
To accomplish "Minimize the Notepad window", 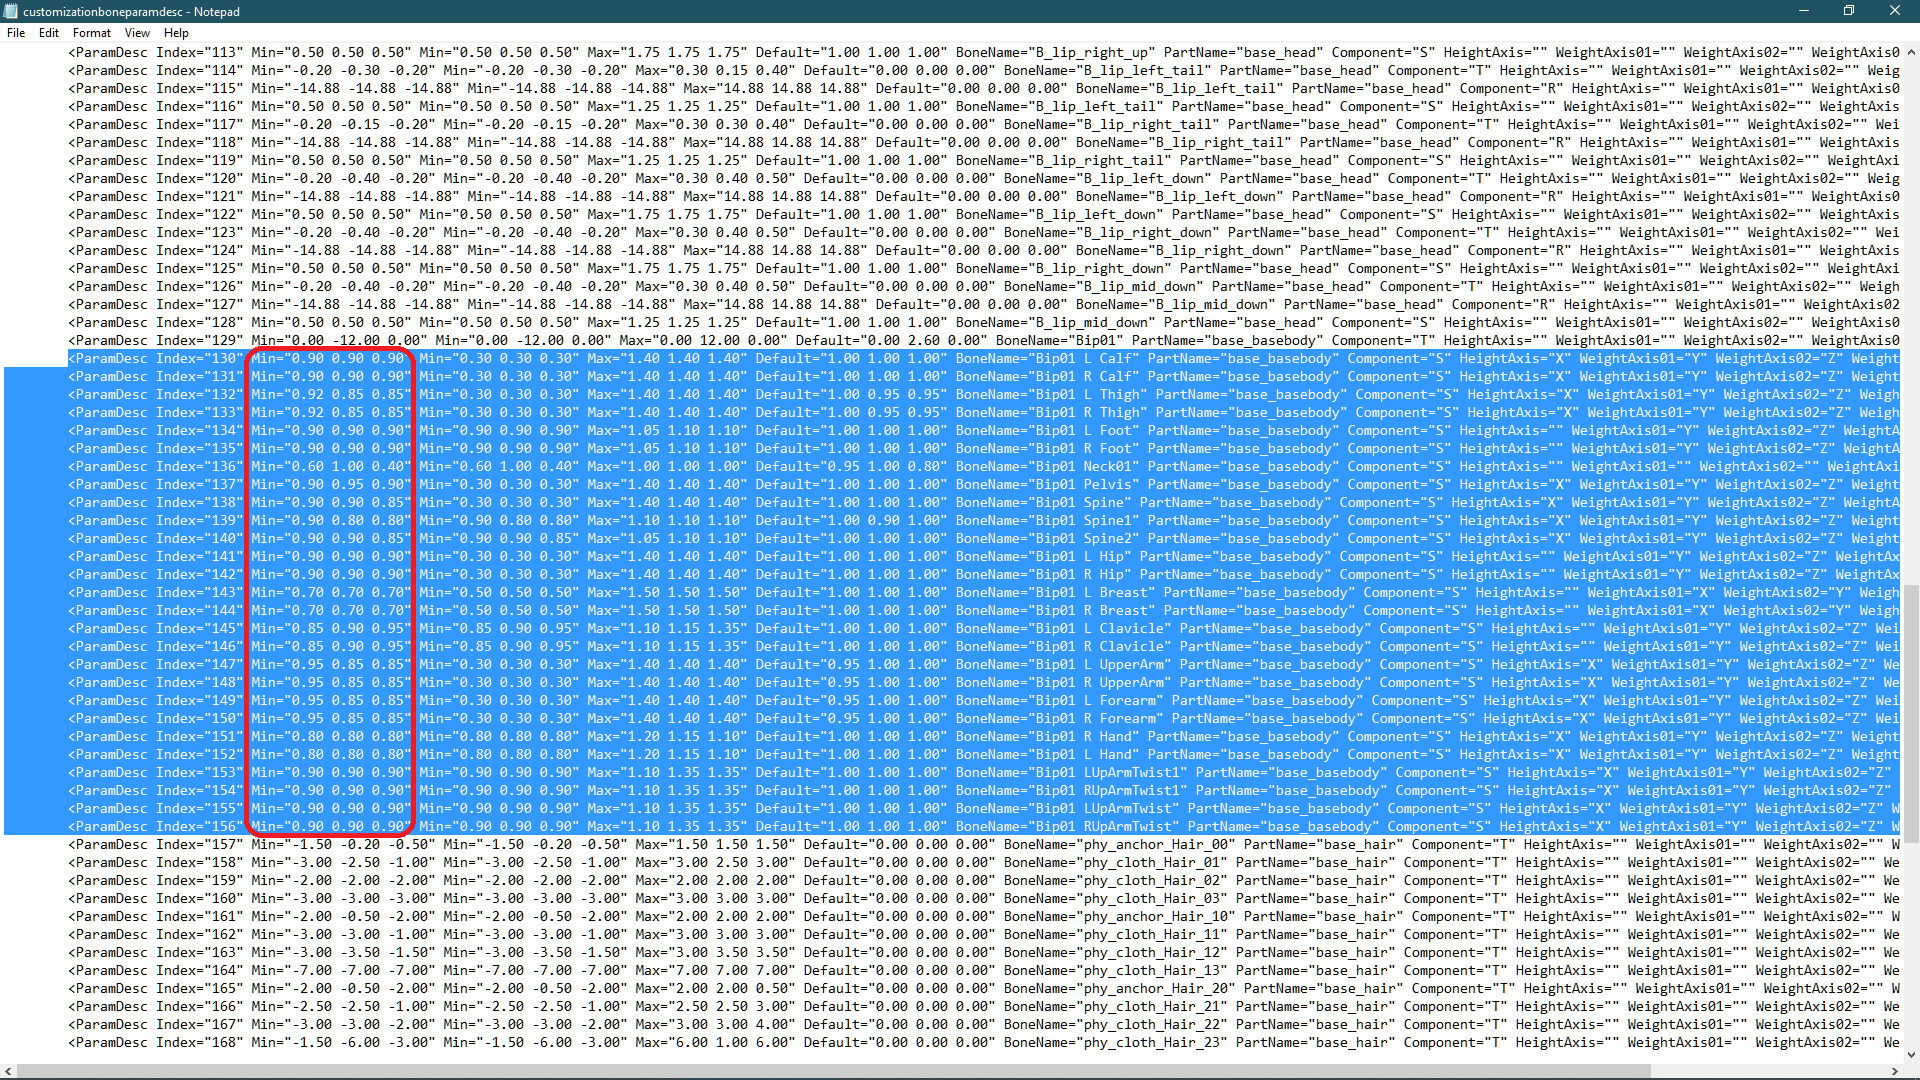I will click(x=1804, y=11).
